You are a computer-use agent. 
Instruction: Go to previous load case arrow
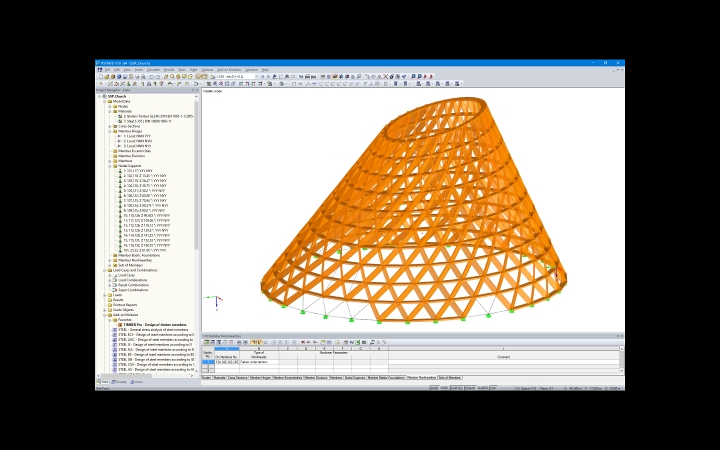point(263,77)
